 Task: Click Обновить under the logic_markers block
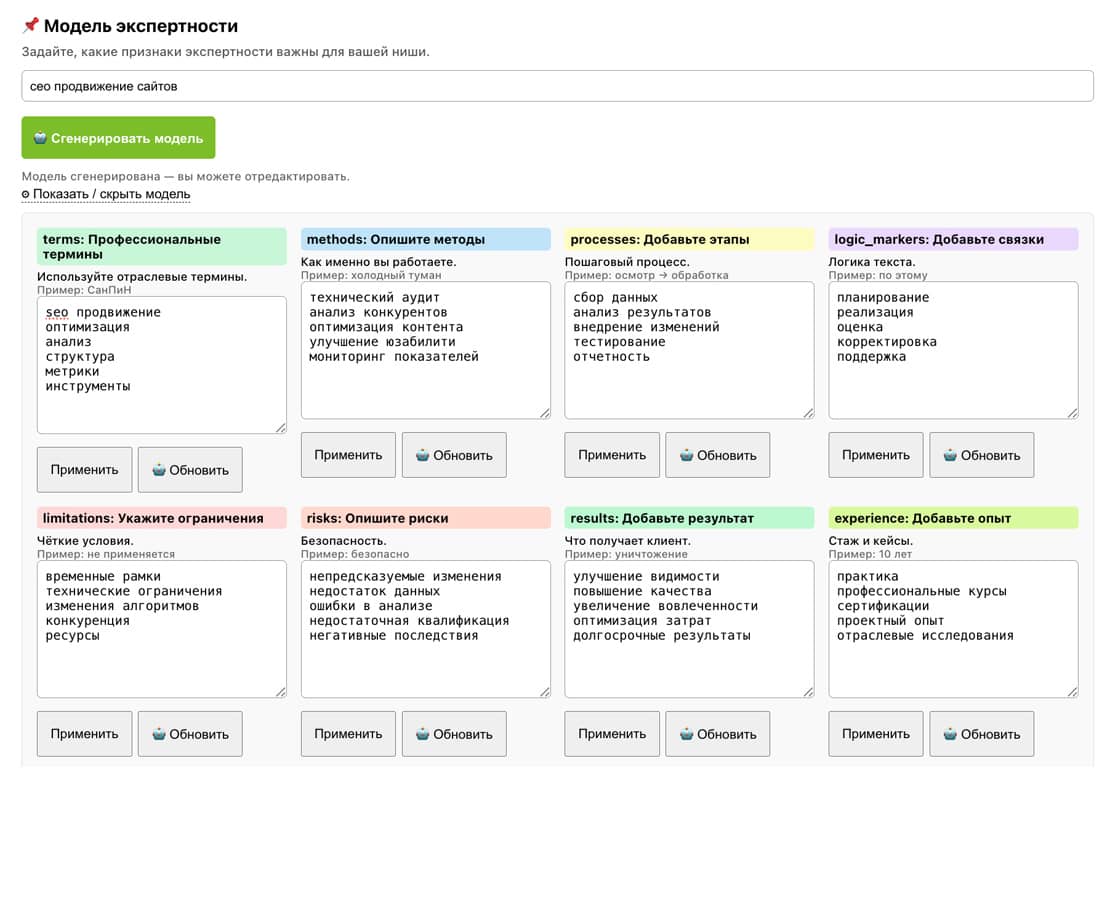981,455
